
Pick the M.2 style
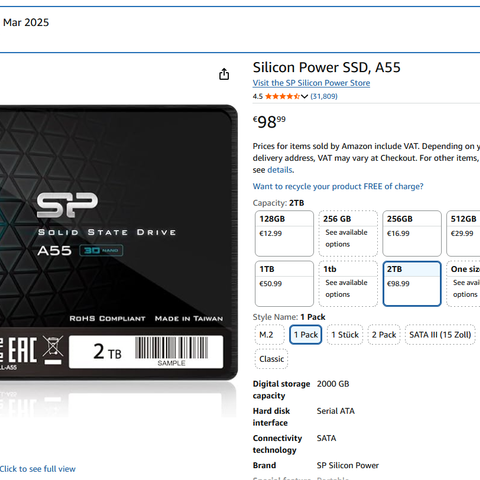click(269, 335)
